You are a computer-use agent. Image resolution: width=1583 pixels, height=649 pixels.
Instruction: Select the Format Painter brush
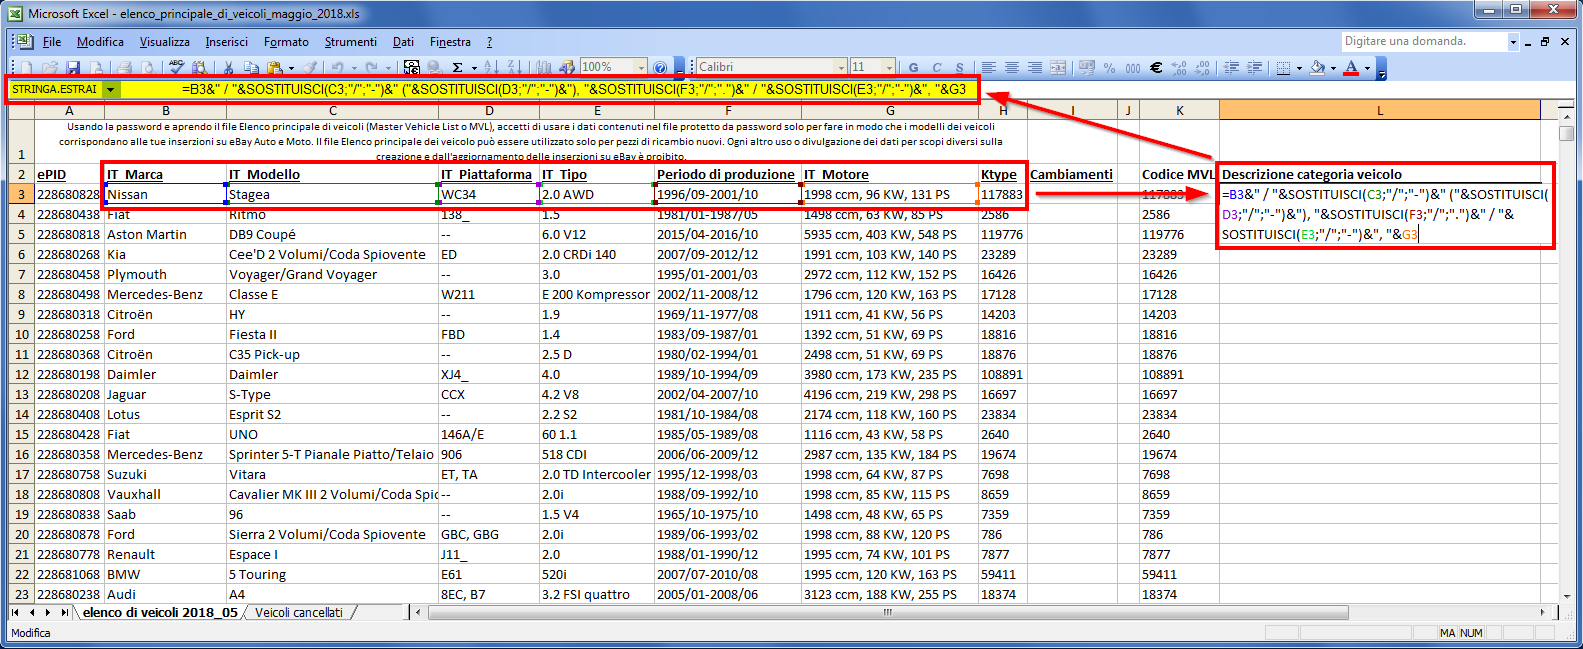(x=310, y=67)
